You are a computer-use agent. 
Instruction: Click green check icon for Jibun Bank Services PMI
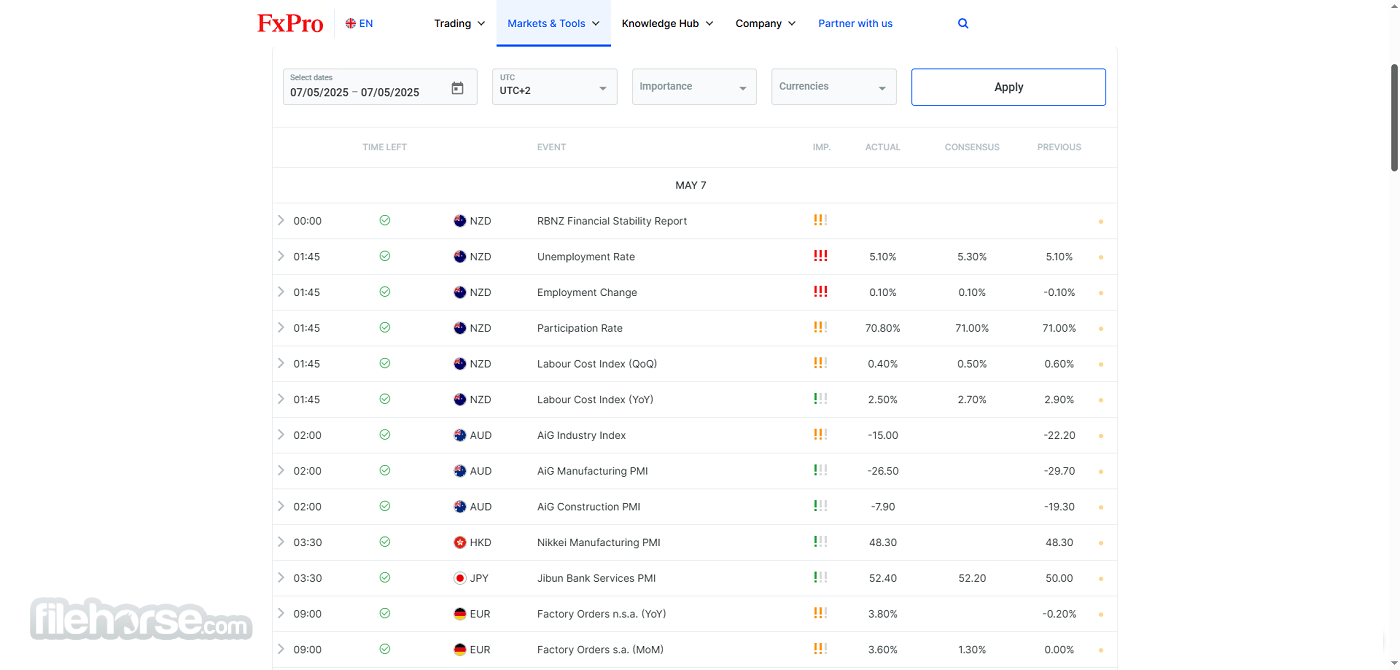(385, 577)
